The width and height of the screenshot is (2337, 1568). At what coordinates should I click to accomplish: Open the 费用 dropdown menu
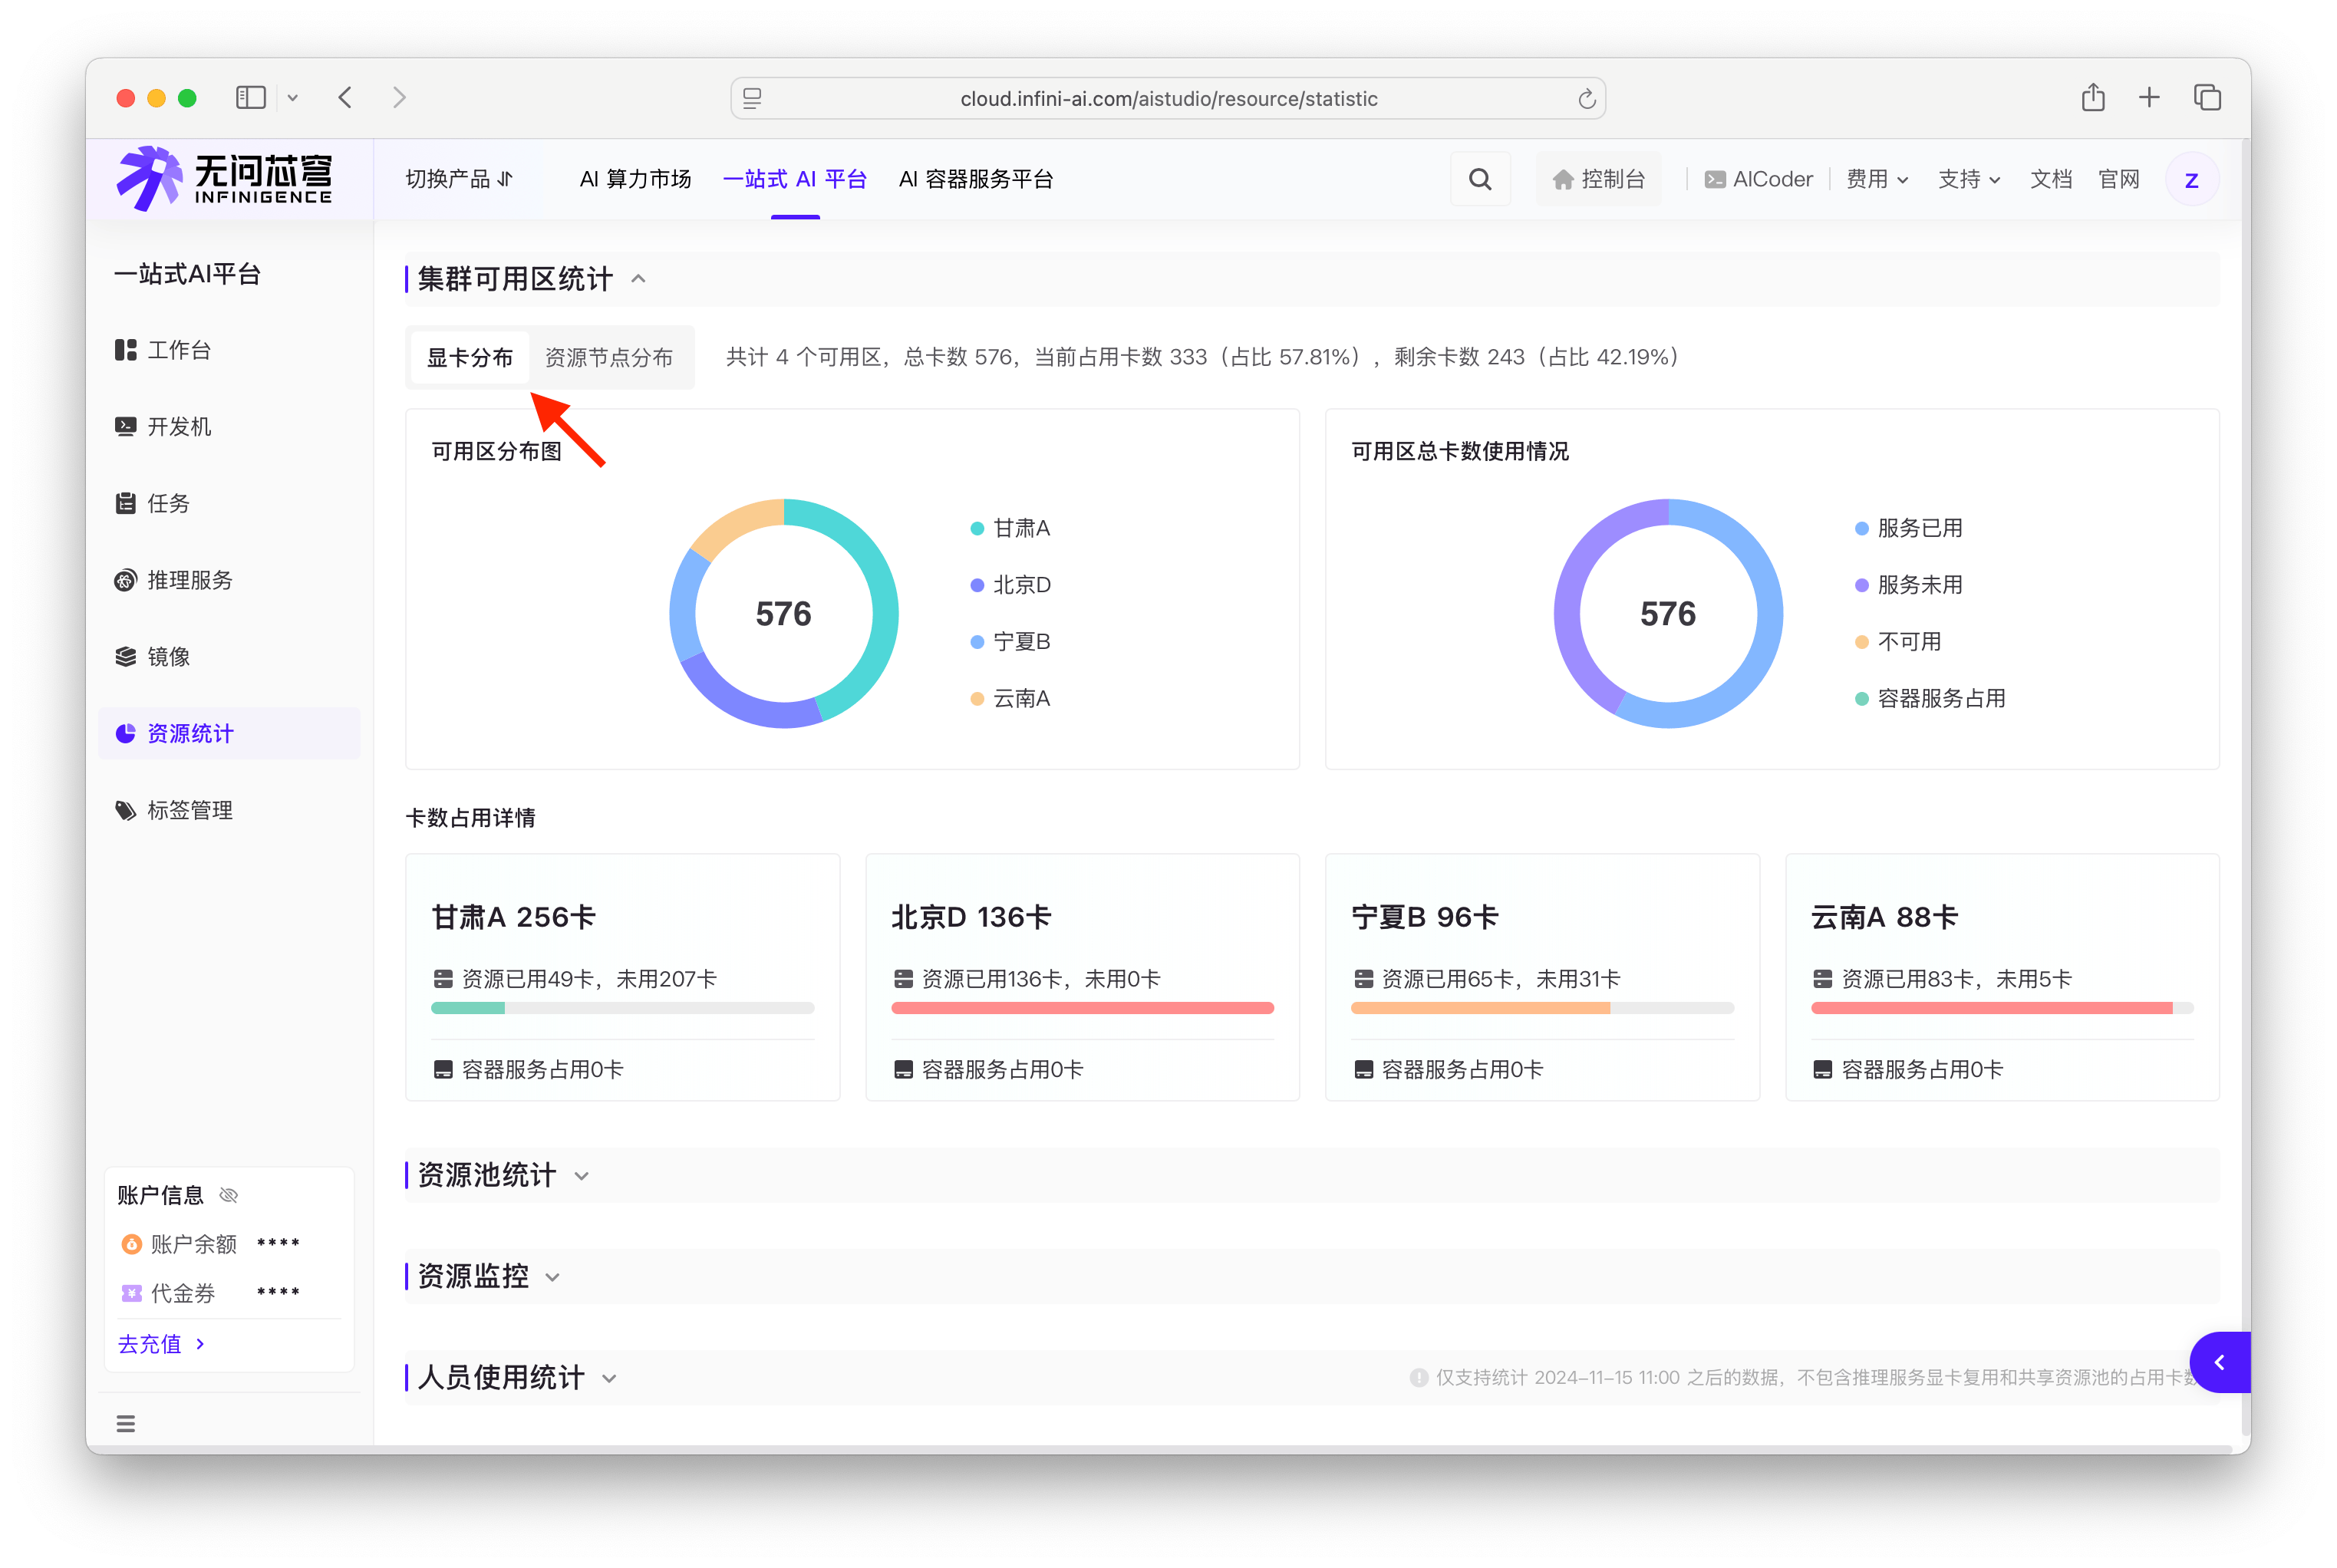(x=1876, y=179)
